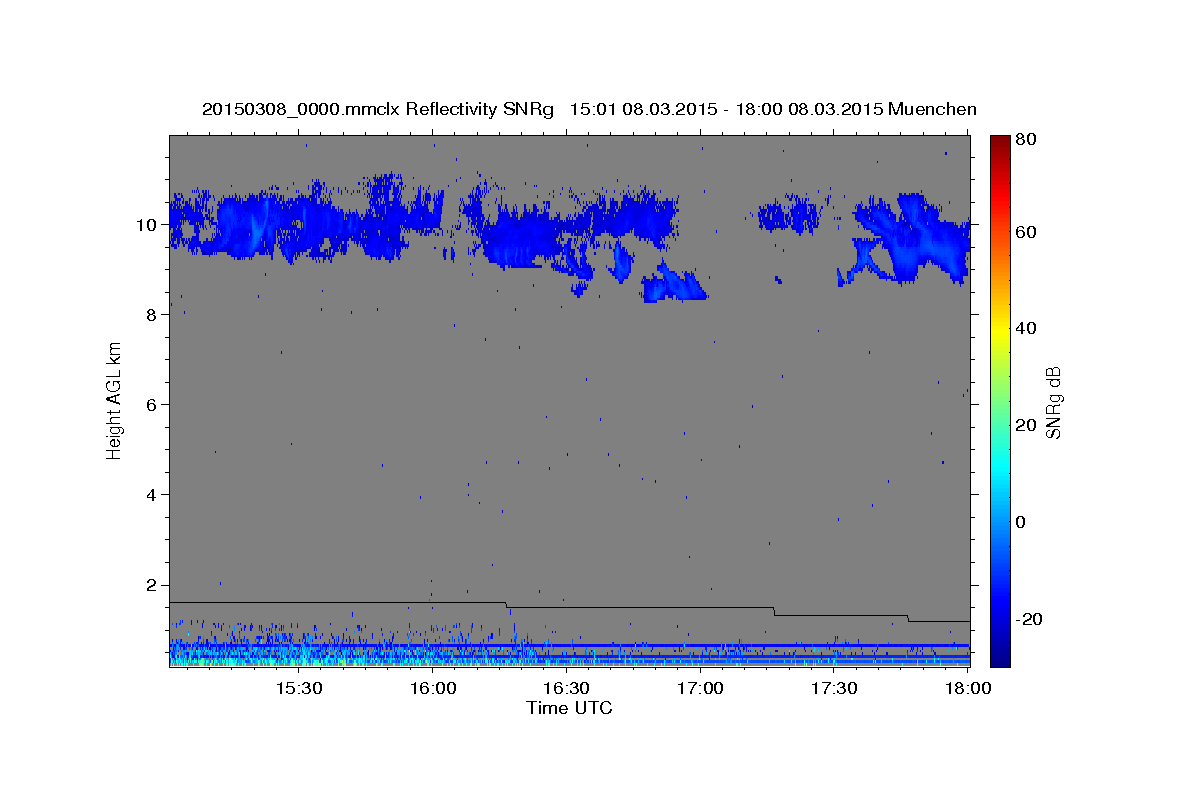This screenshot has height=800, width=1200.
Task: Click the 15:30 time tick label
Action: [x=298, y=688]
